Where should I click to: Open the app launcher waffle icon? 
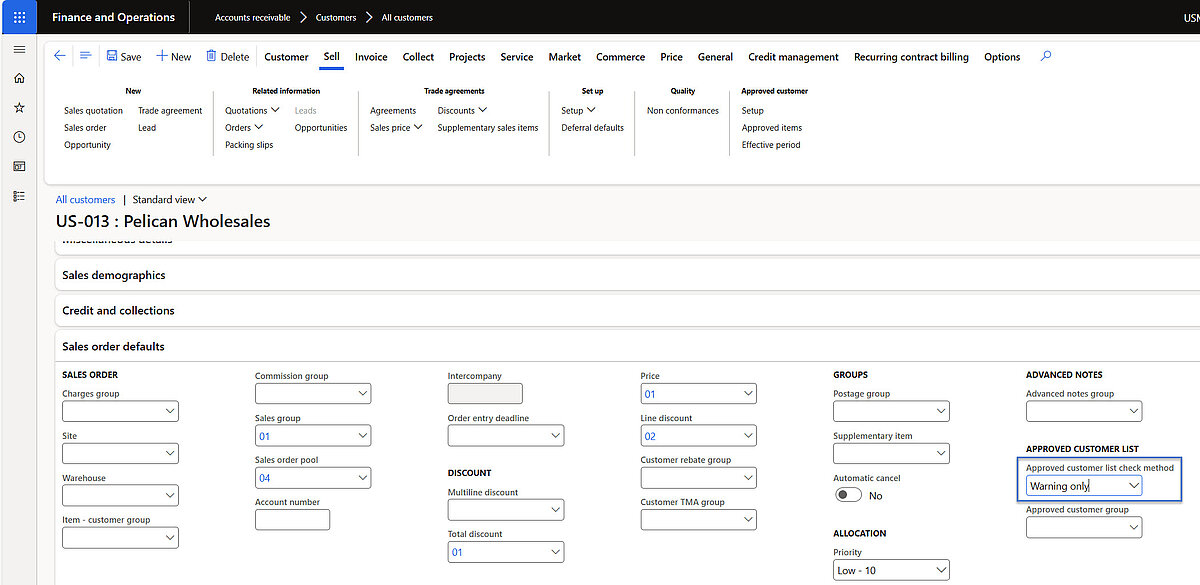pyautogui.click(x=19, y=17)
